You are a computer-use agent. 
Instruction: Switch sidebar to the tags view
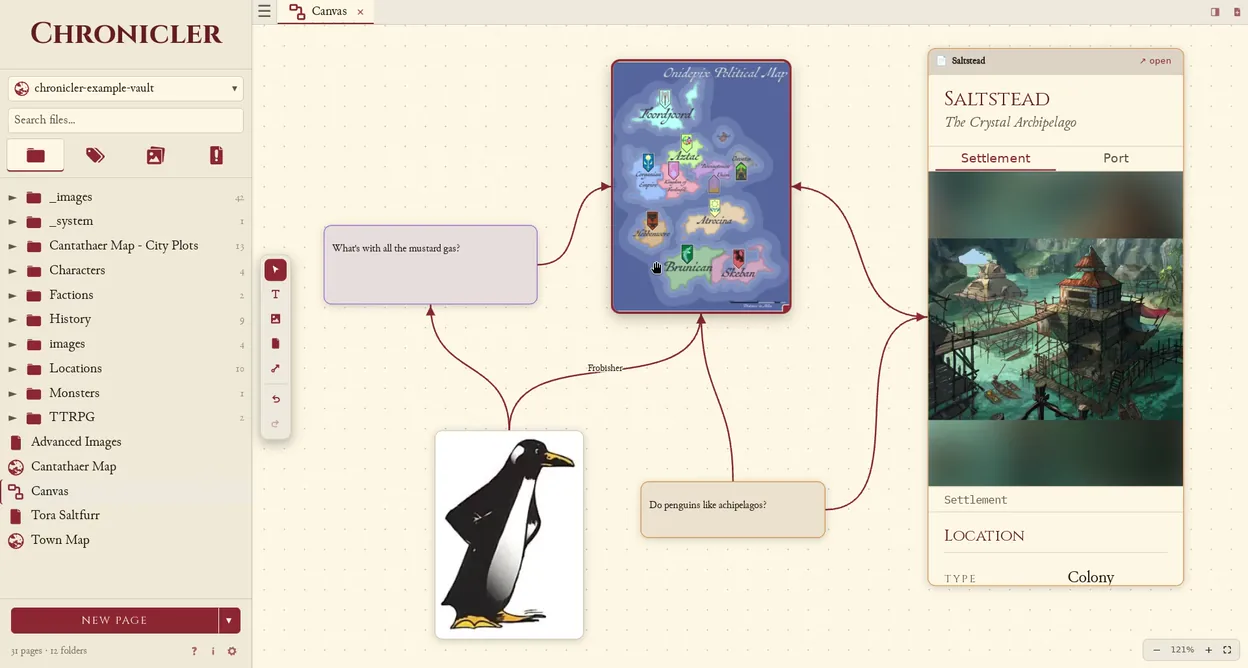tap(95, 155)
